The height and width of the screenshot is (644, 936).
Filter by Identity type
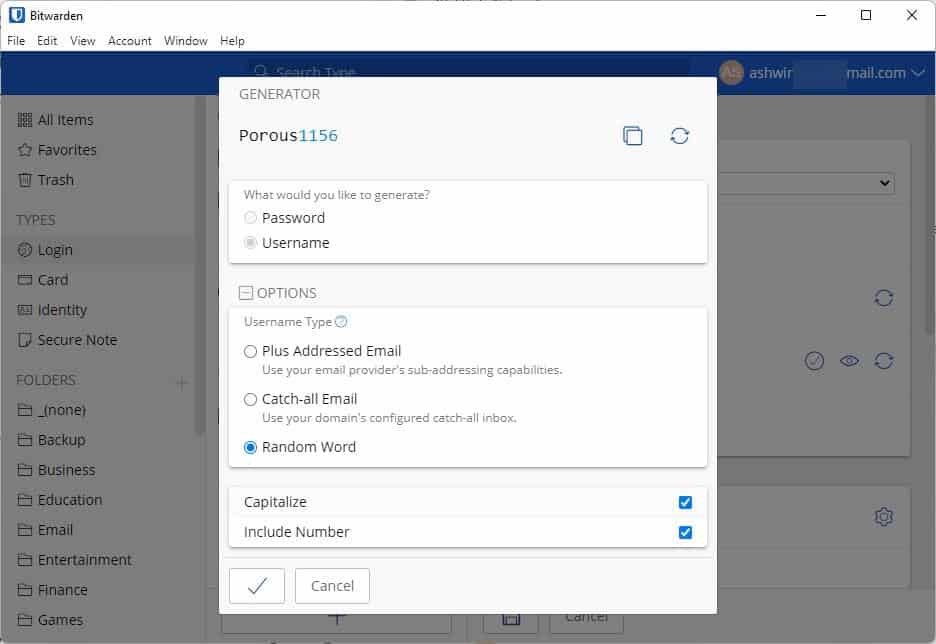(x=62, y=310)
